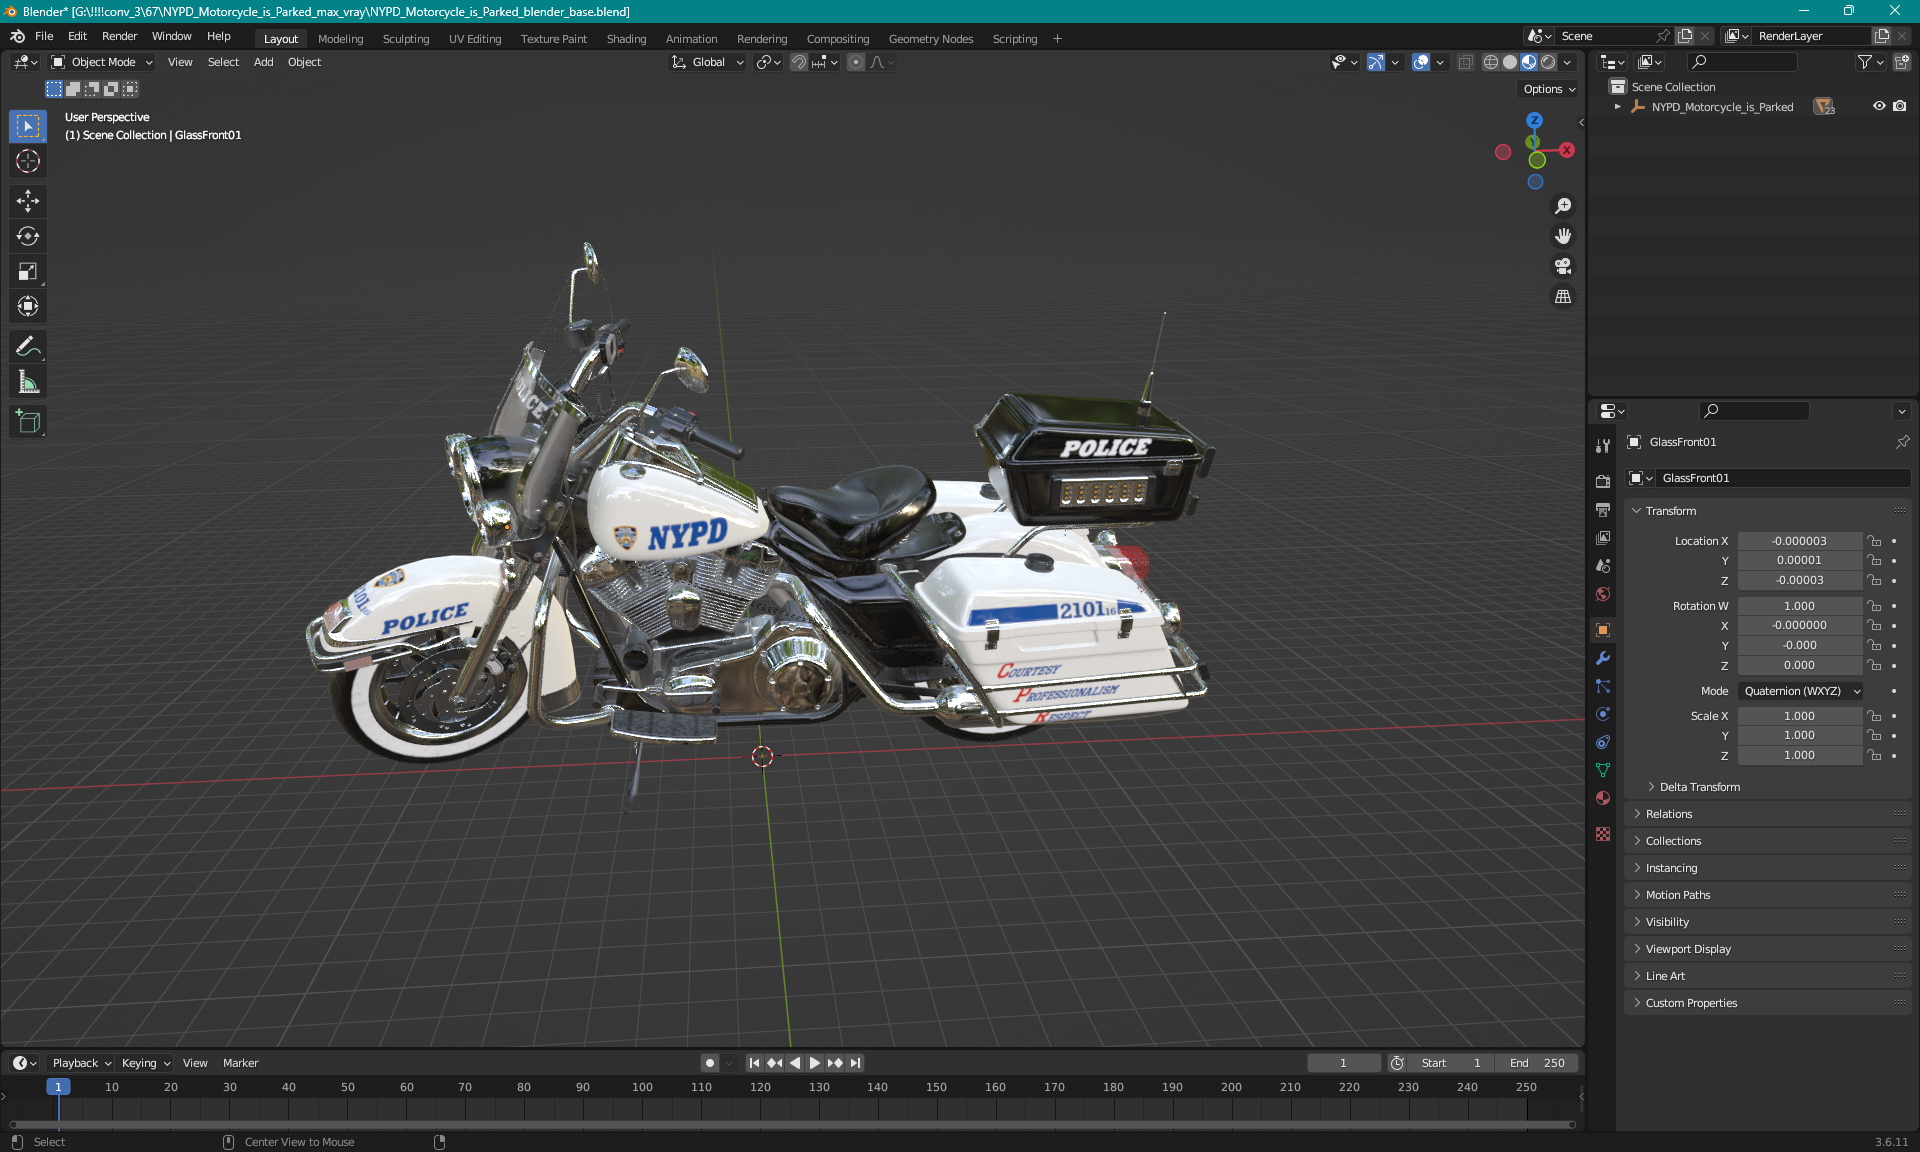Select the Scale tool
The image size is (1920, 1152).
coord(28,271)
